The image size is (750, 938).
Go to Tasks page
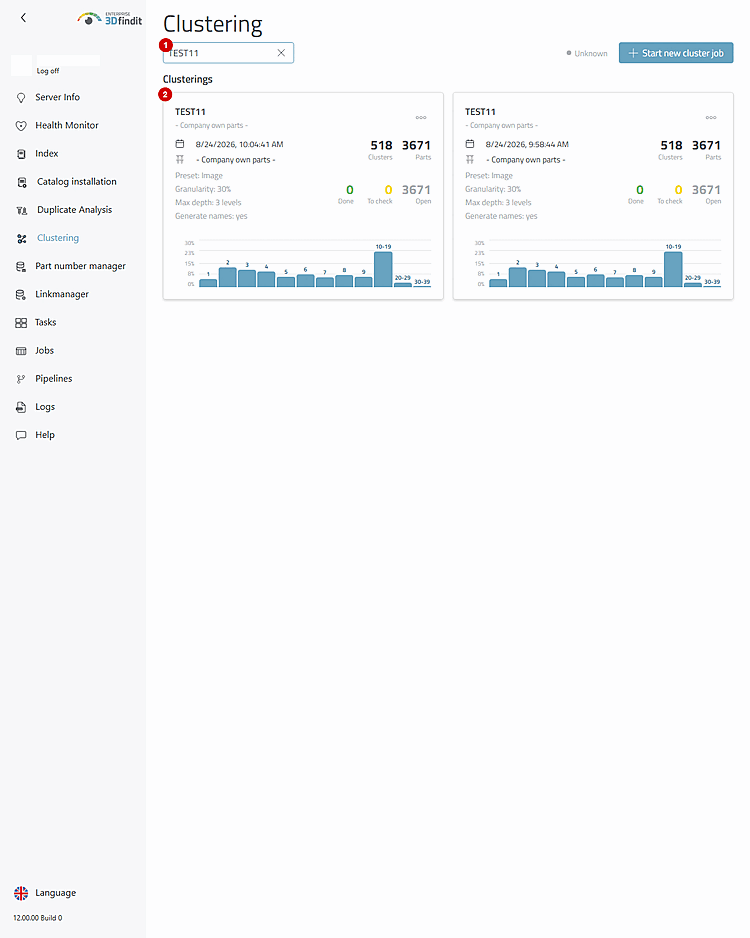[45, 322]
